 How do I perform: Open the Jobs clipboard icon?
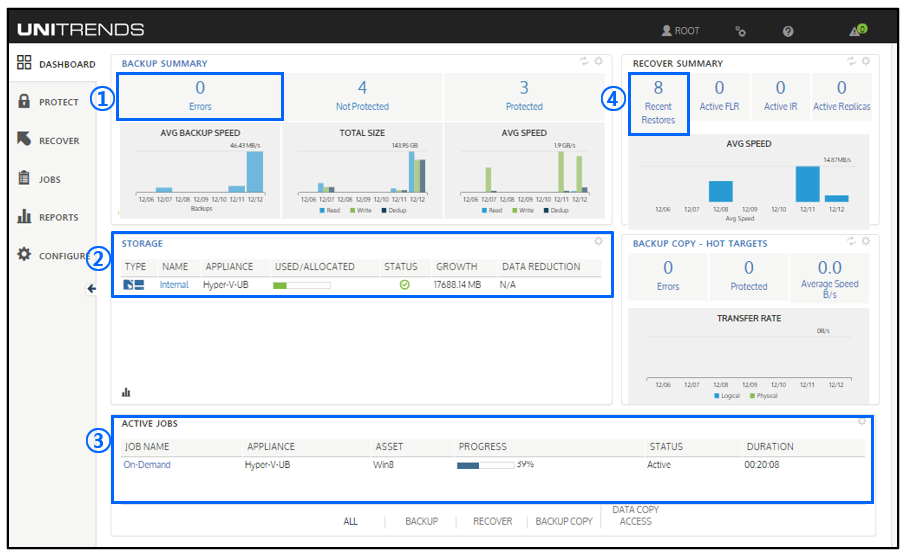coord(24,178)
